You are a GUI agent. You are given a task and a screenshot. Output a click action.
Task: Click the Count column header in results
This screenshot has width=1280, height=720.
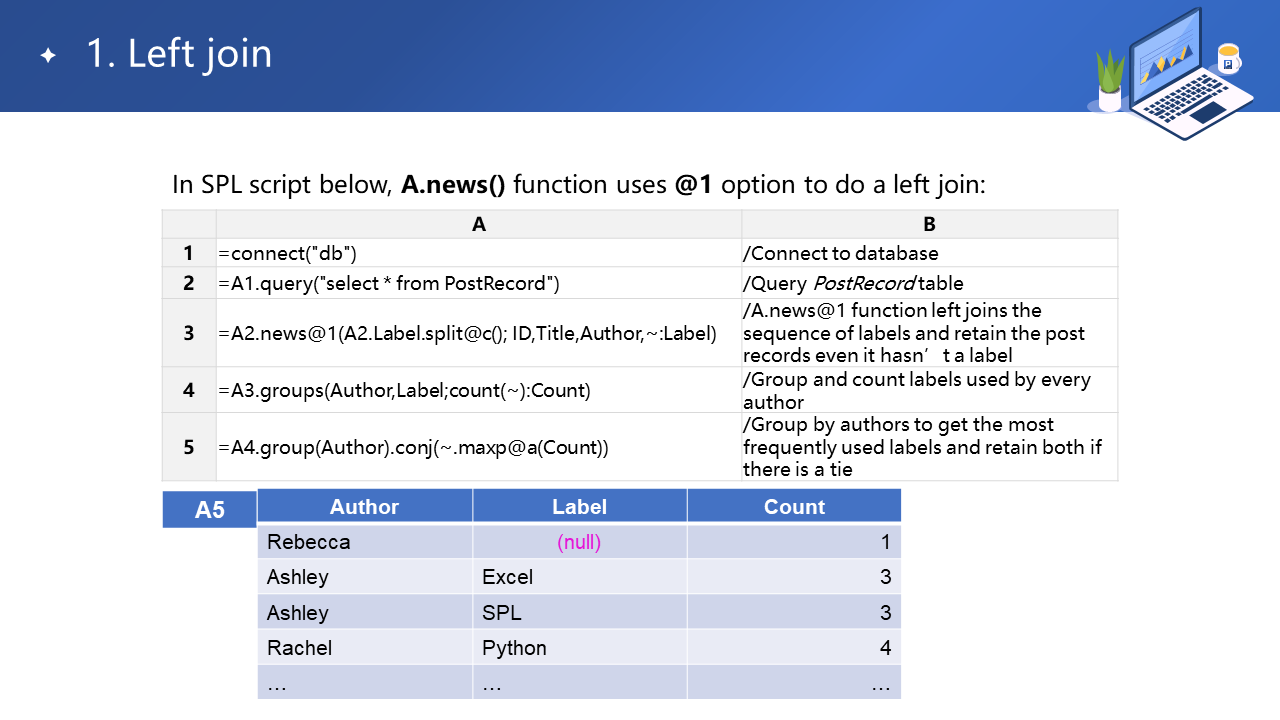coord(794,506)
